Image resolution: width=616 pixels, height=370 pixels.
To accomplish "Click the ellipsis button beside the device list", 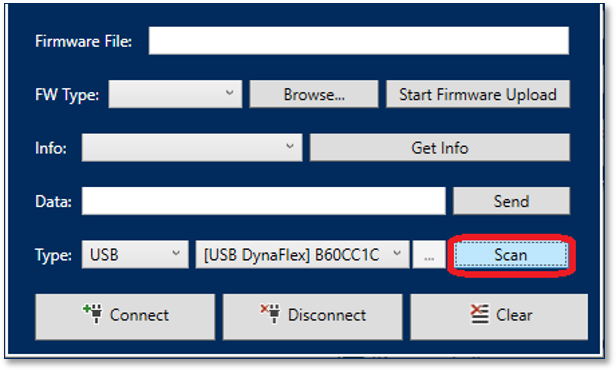I will [x=429, y=255].
